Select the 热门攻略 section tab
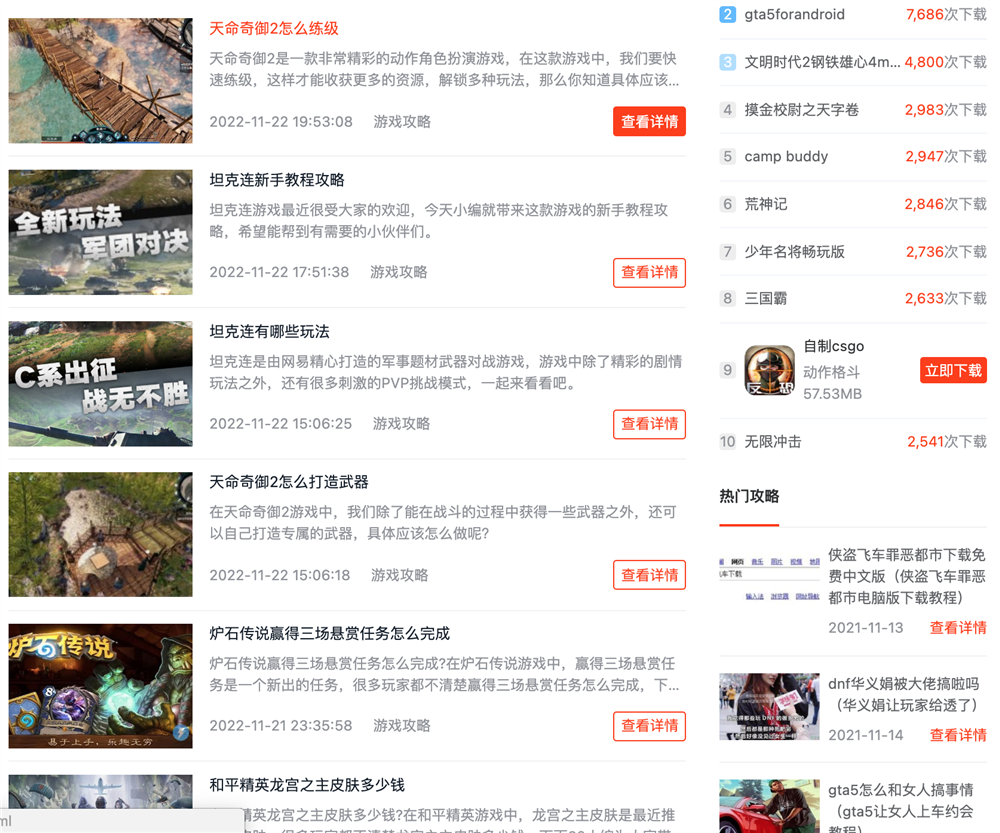 pyautogui.click(x=749, y=496)
